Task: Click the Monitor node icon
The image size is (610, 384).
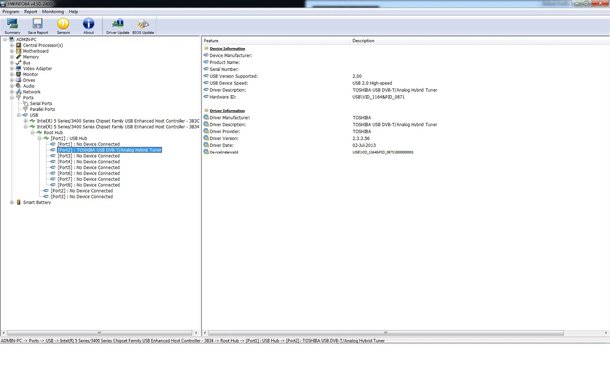Action: click(x=18, y=74)
